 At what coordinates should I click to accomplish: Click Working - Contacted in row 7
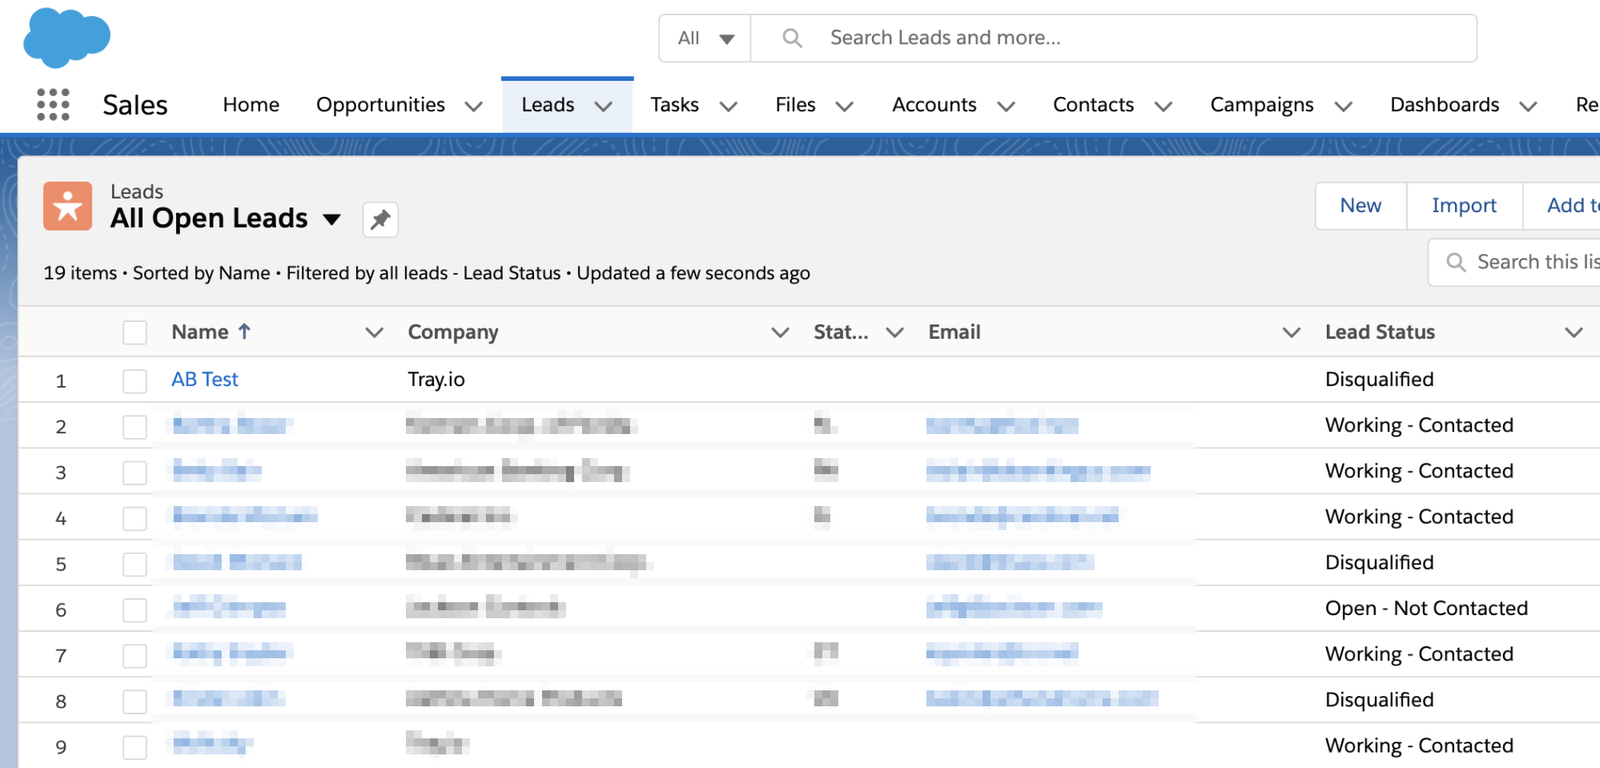point(1419,655)
